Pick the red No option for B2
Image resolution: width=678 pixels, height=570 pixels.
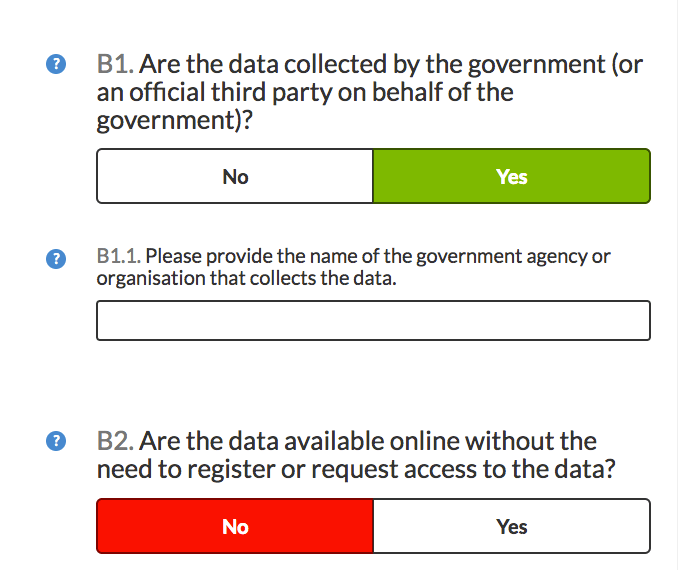click(x=235, y=527)
